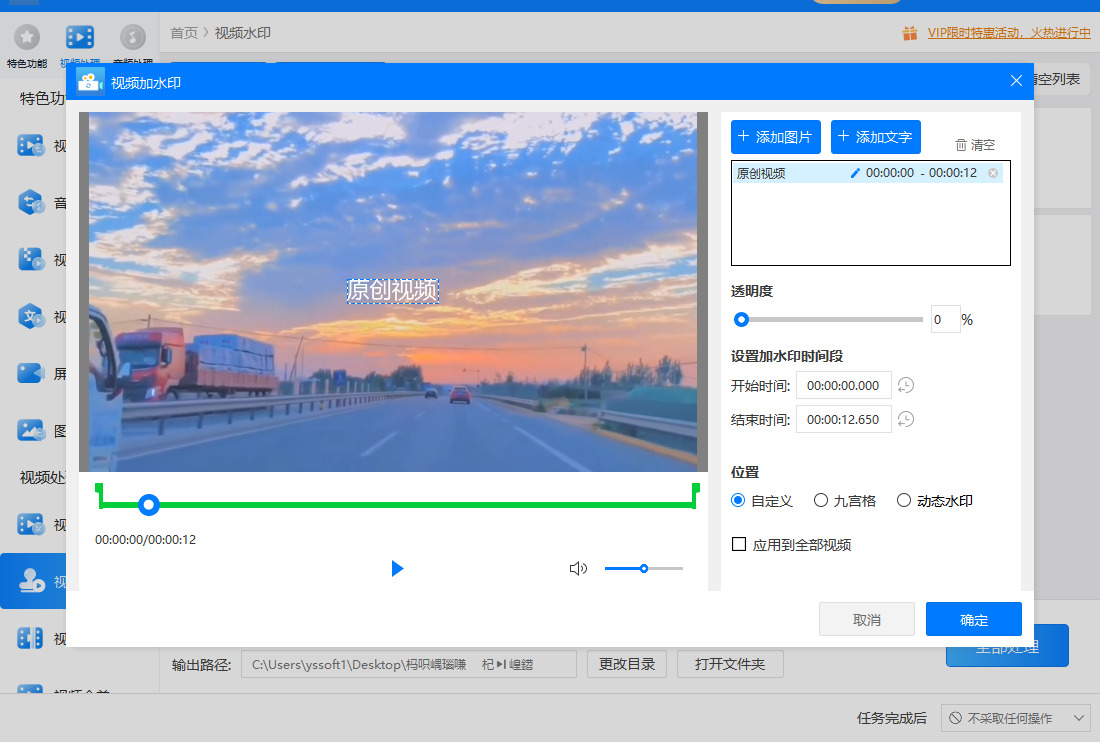The width and height of the screenshot is (1100, 742).
Task: Play the video preview
Action: pos(397,568)
